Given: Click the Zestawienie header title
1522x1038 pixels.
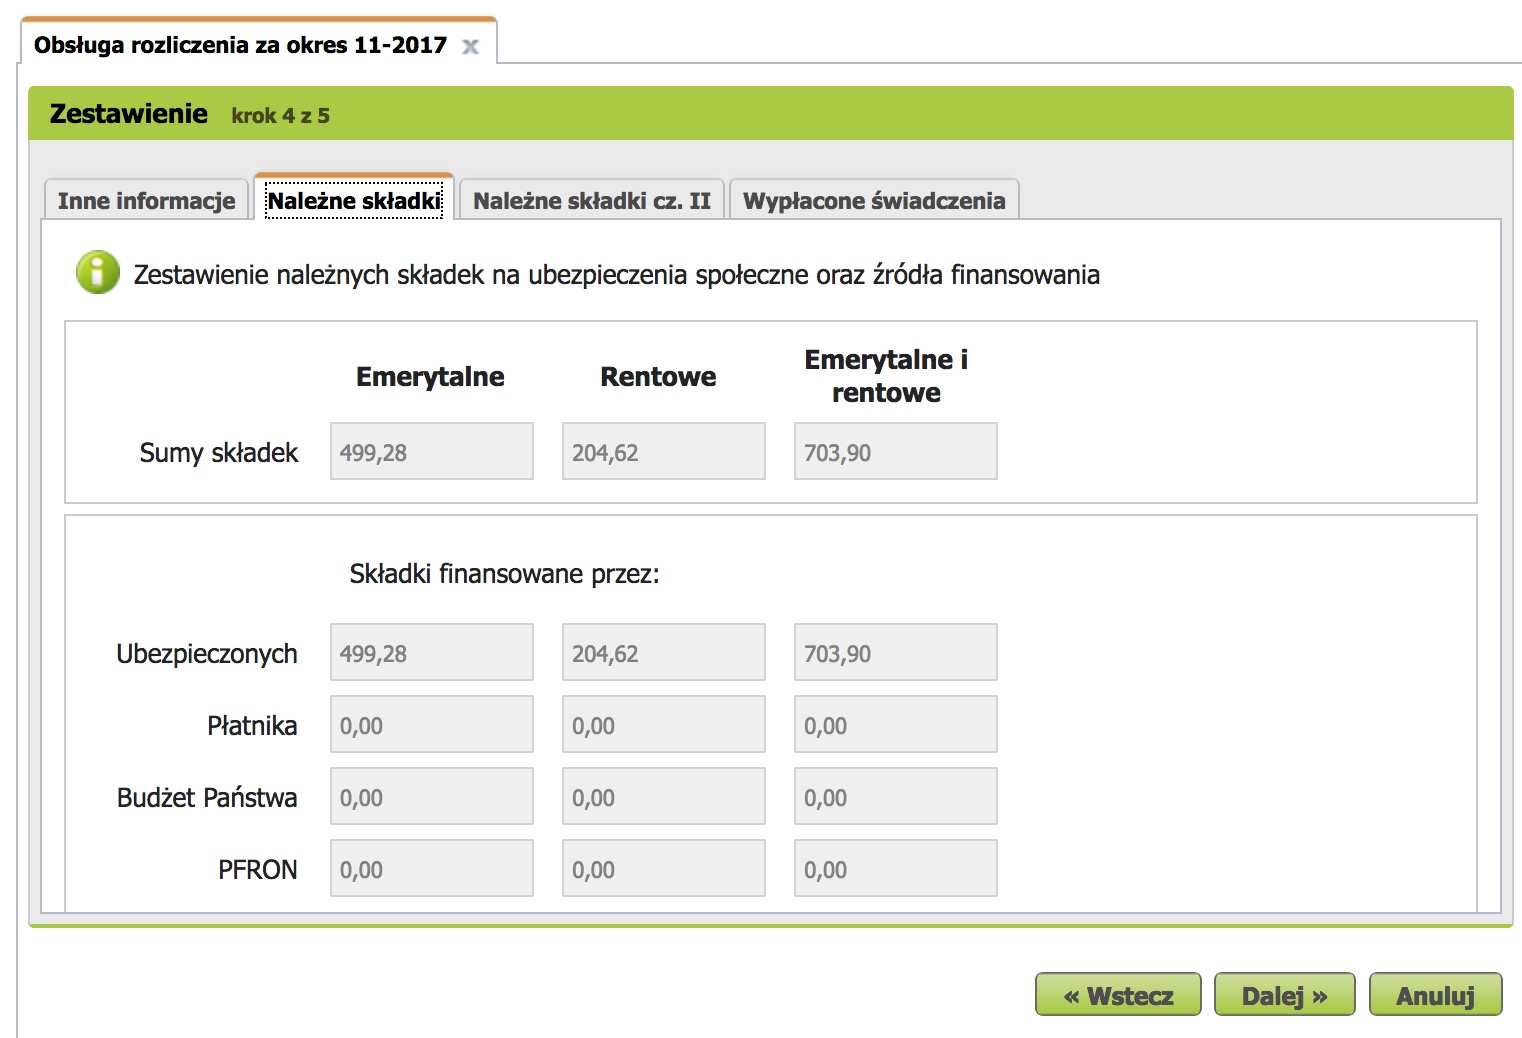Looking at the screenshot, I should pyautogui.click(x=129, y=114).
